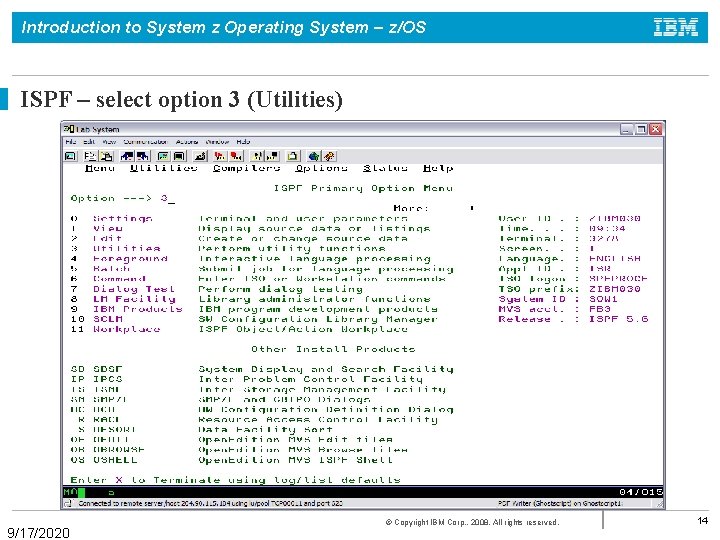Open ISPF Utilities action bar item
Image resolution: width=720 pixels, height=540 pixels.
point(163,169)
